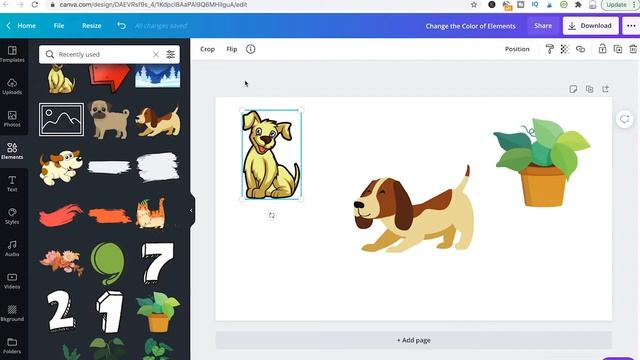Click the Info circle icon

click(x=251, y=49)
